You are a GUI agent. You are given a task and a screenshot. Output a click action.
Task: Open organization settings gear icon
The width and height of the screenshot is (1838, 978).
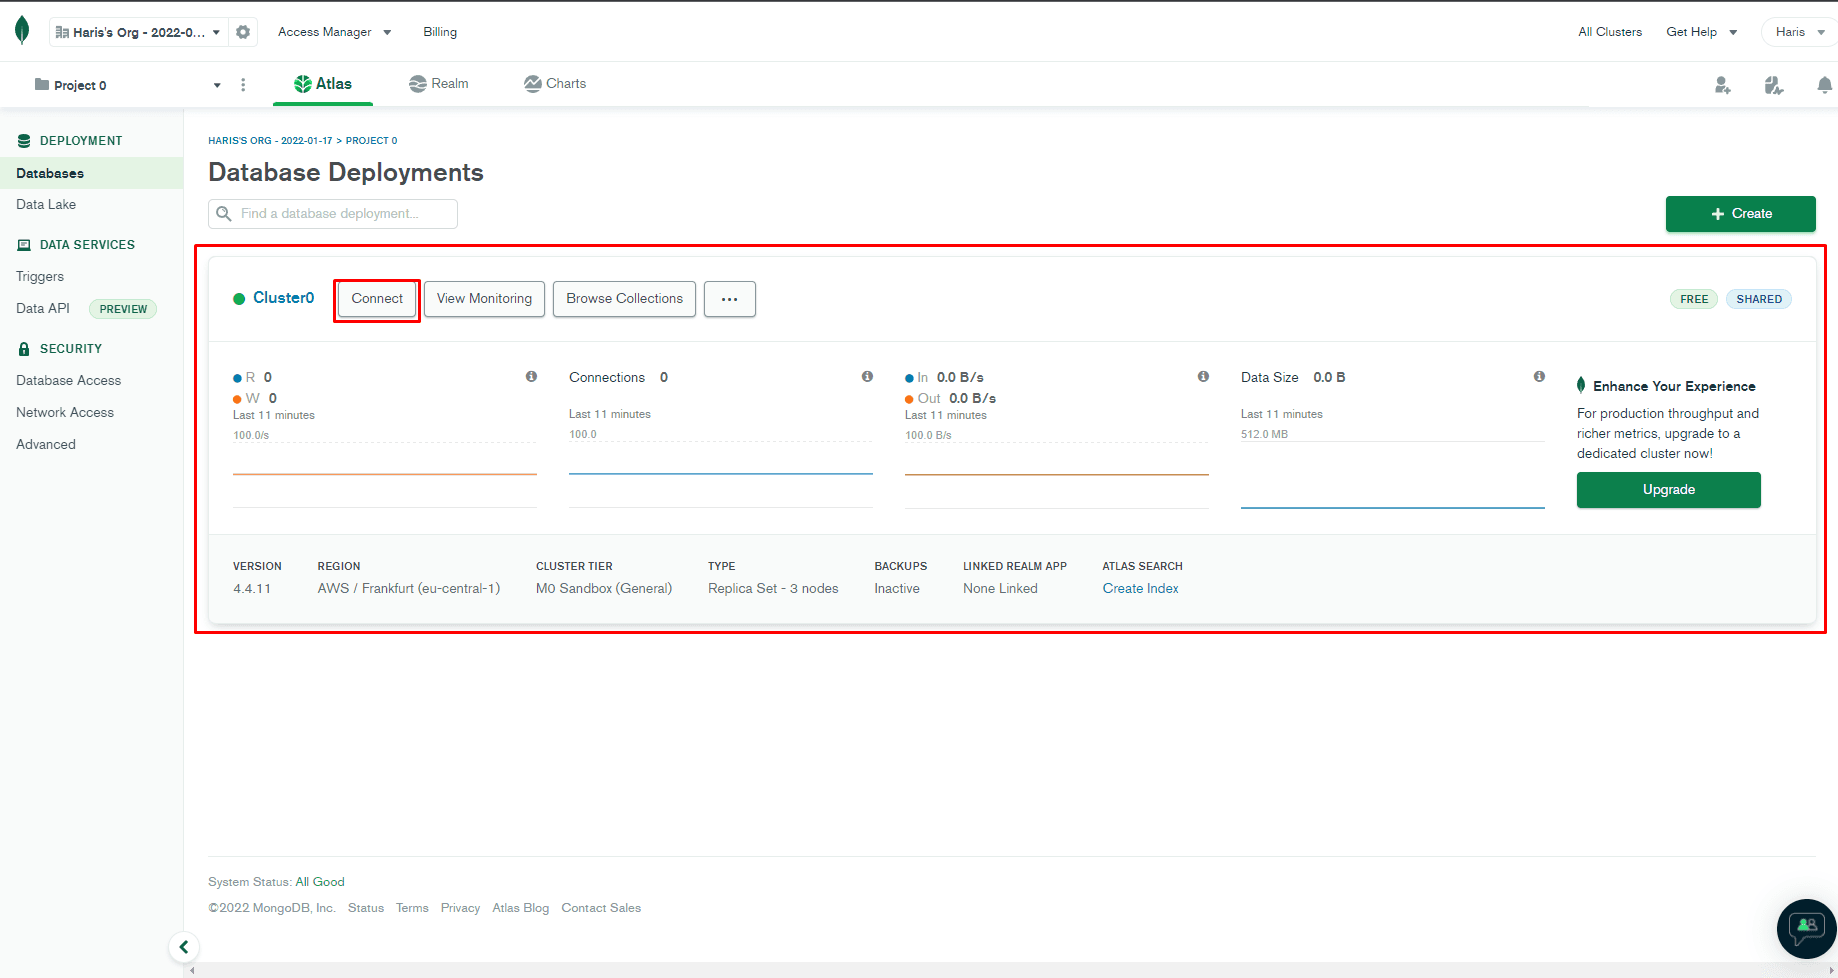pyautogui.click(x=243, y=32)
